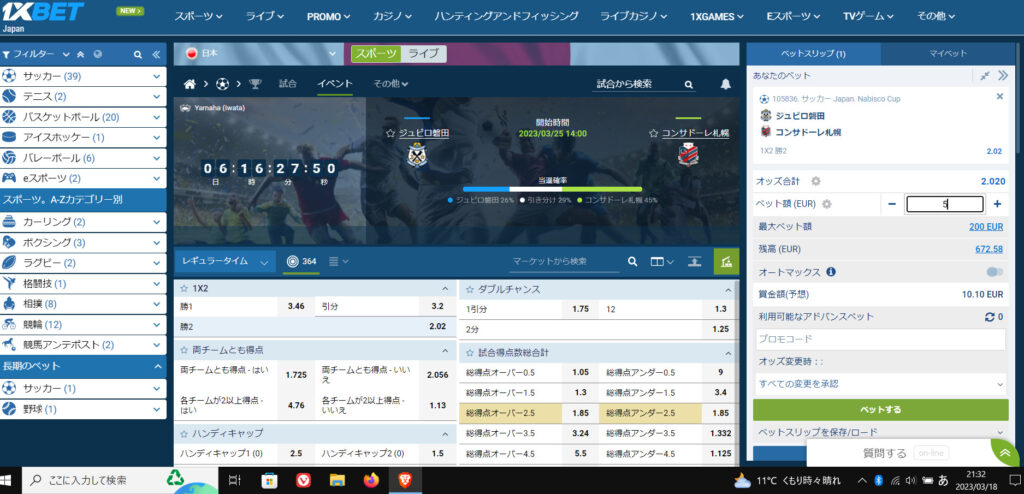
Task: Open Firefox from the taskbar
Action: tap(371, 481)
